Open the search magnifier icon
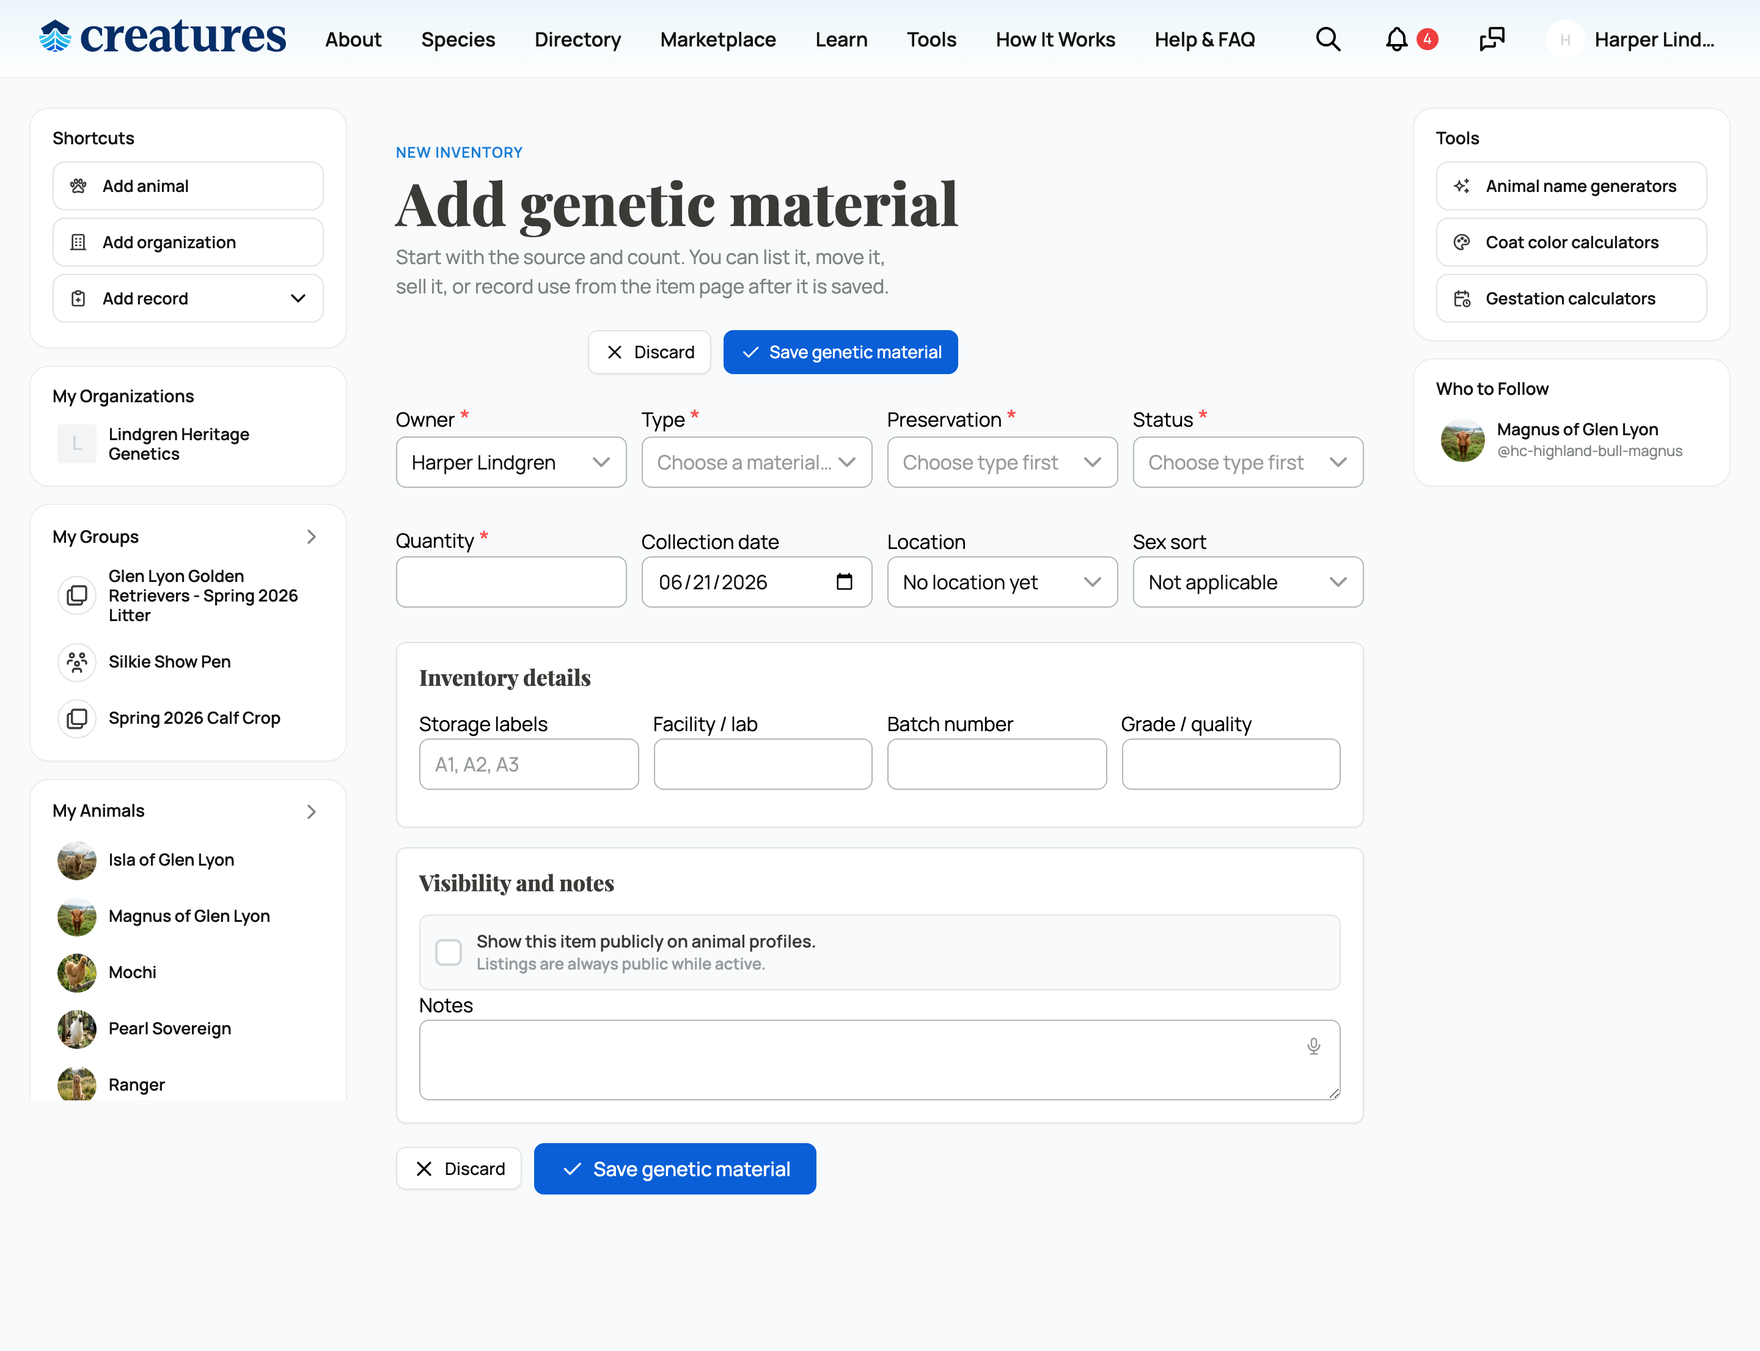This screenshot has width=1760, height=1351. point(1328,39)
